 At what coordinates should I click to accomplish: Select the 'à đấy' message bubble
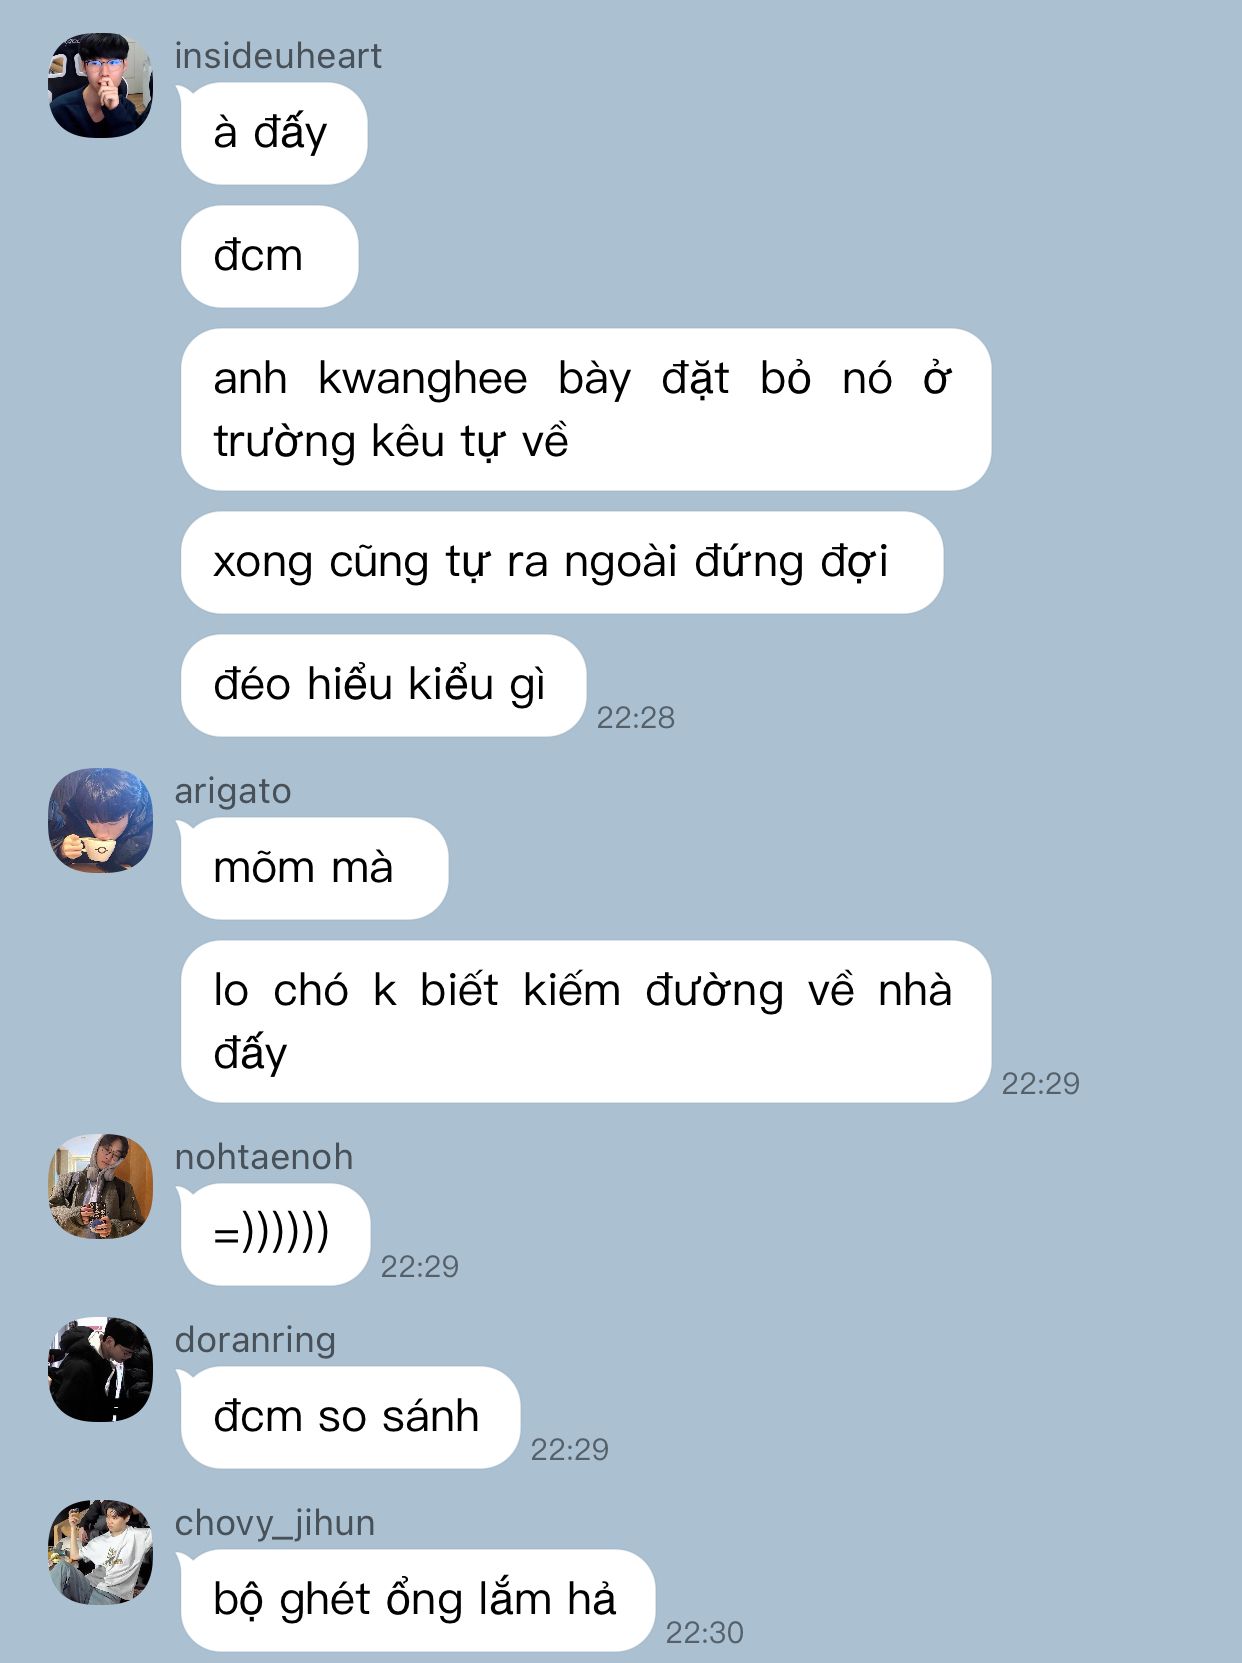274,133
